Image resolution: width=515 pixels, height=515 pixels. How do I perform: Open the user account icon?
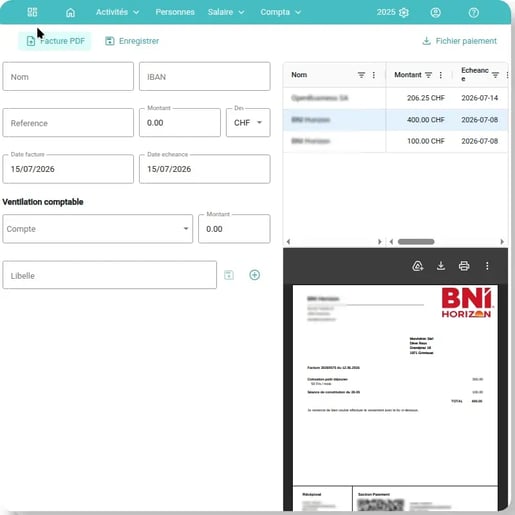pos(435,13)
